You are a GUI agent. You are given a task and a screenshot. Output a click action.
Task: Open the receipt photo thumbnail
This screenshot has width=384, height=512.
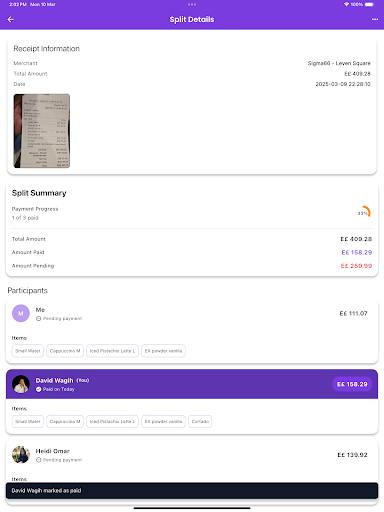pos(42,131)
